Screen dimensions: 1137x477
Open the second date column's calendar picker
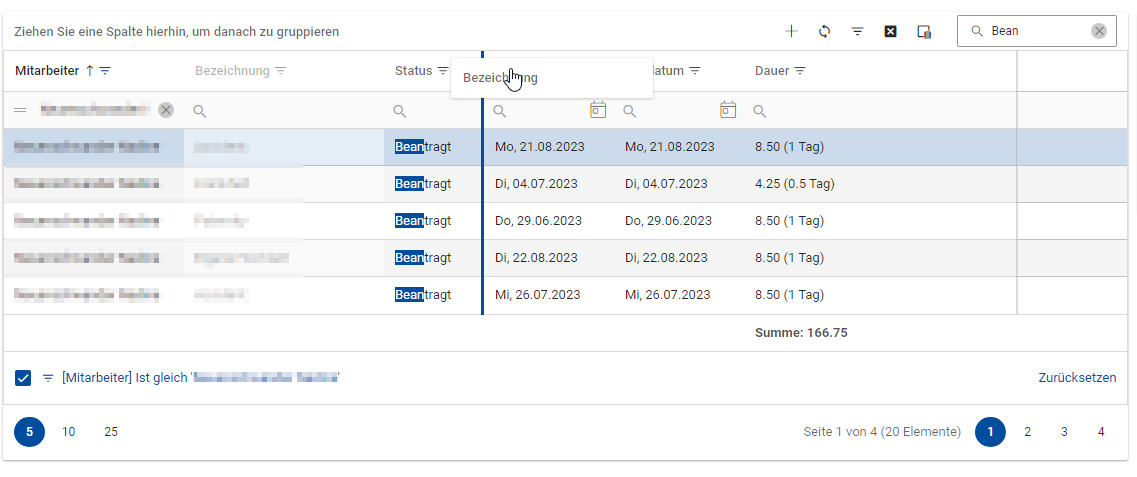[x=728, y=110]
